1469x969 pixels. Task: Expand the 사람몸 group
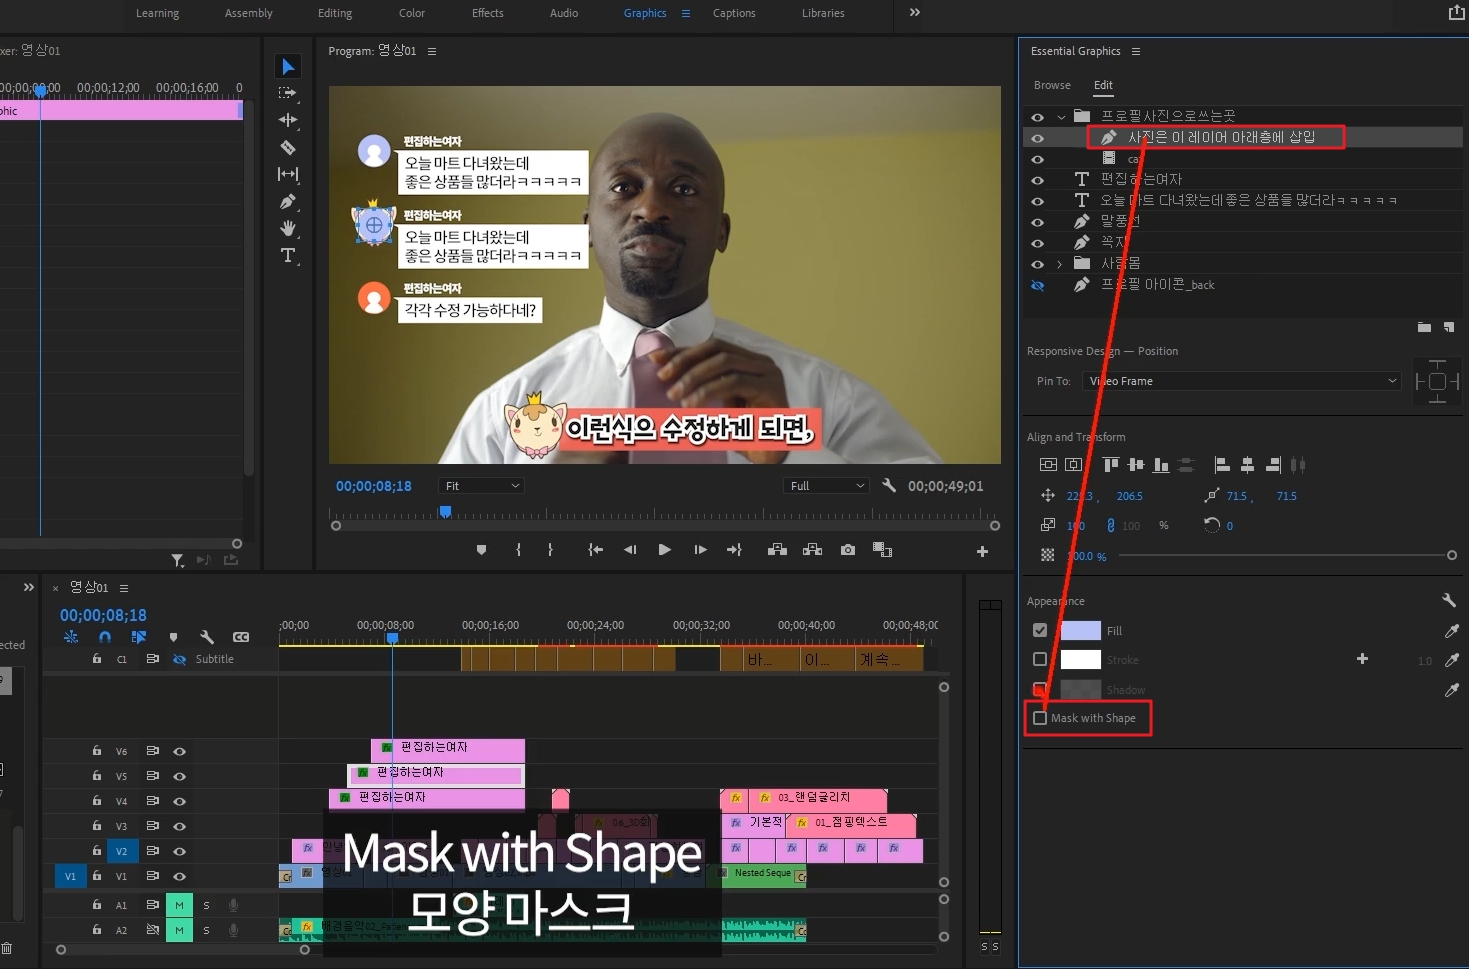click(1060, 264)
